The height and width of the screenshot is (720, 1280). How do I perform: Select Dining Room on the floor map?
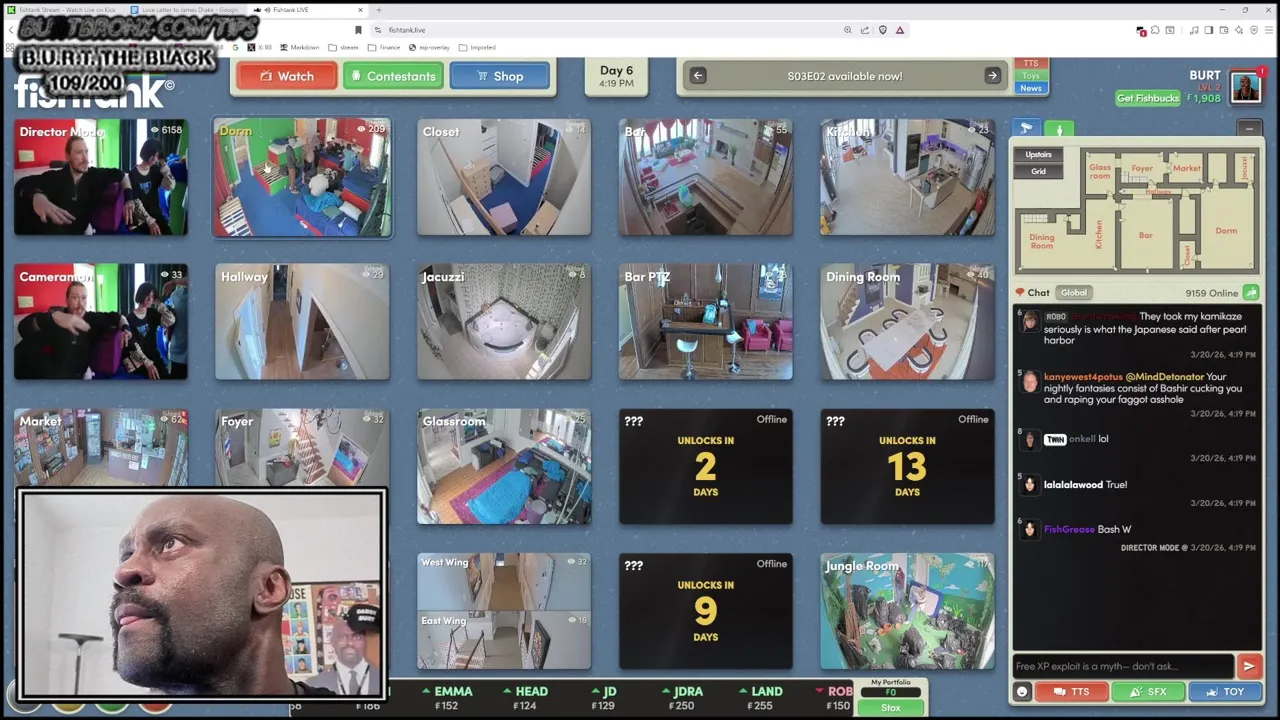pos(1042,242)
